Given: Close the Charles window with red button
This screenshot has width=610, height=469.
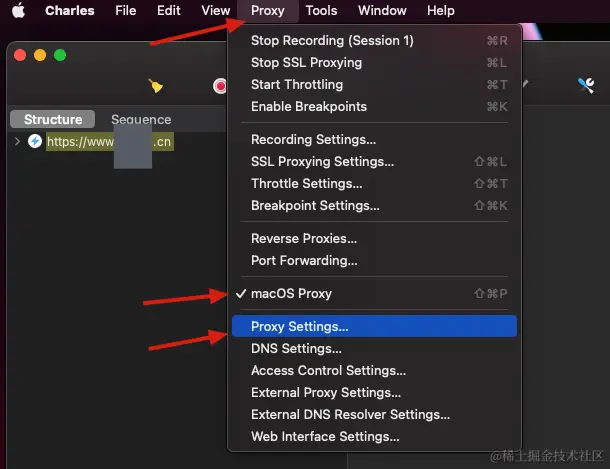Looking at the screenshot, I should coord(20,55).
